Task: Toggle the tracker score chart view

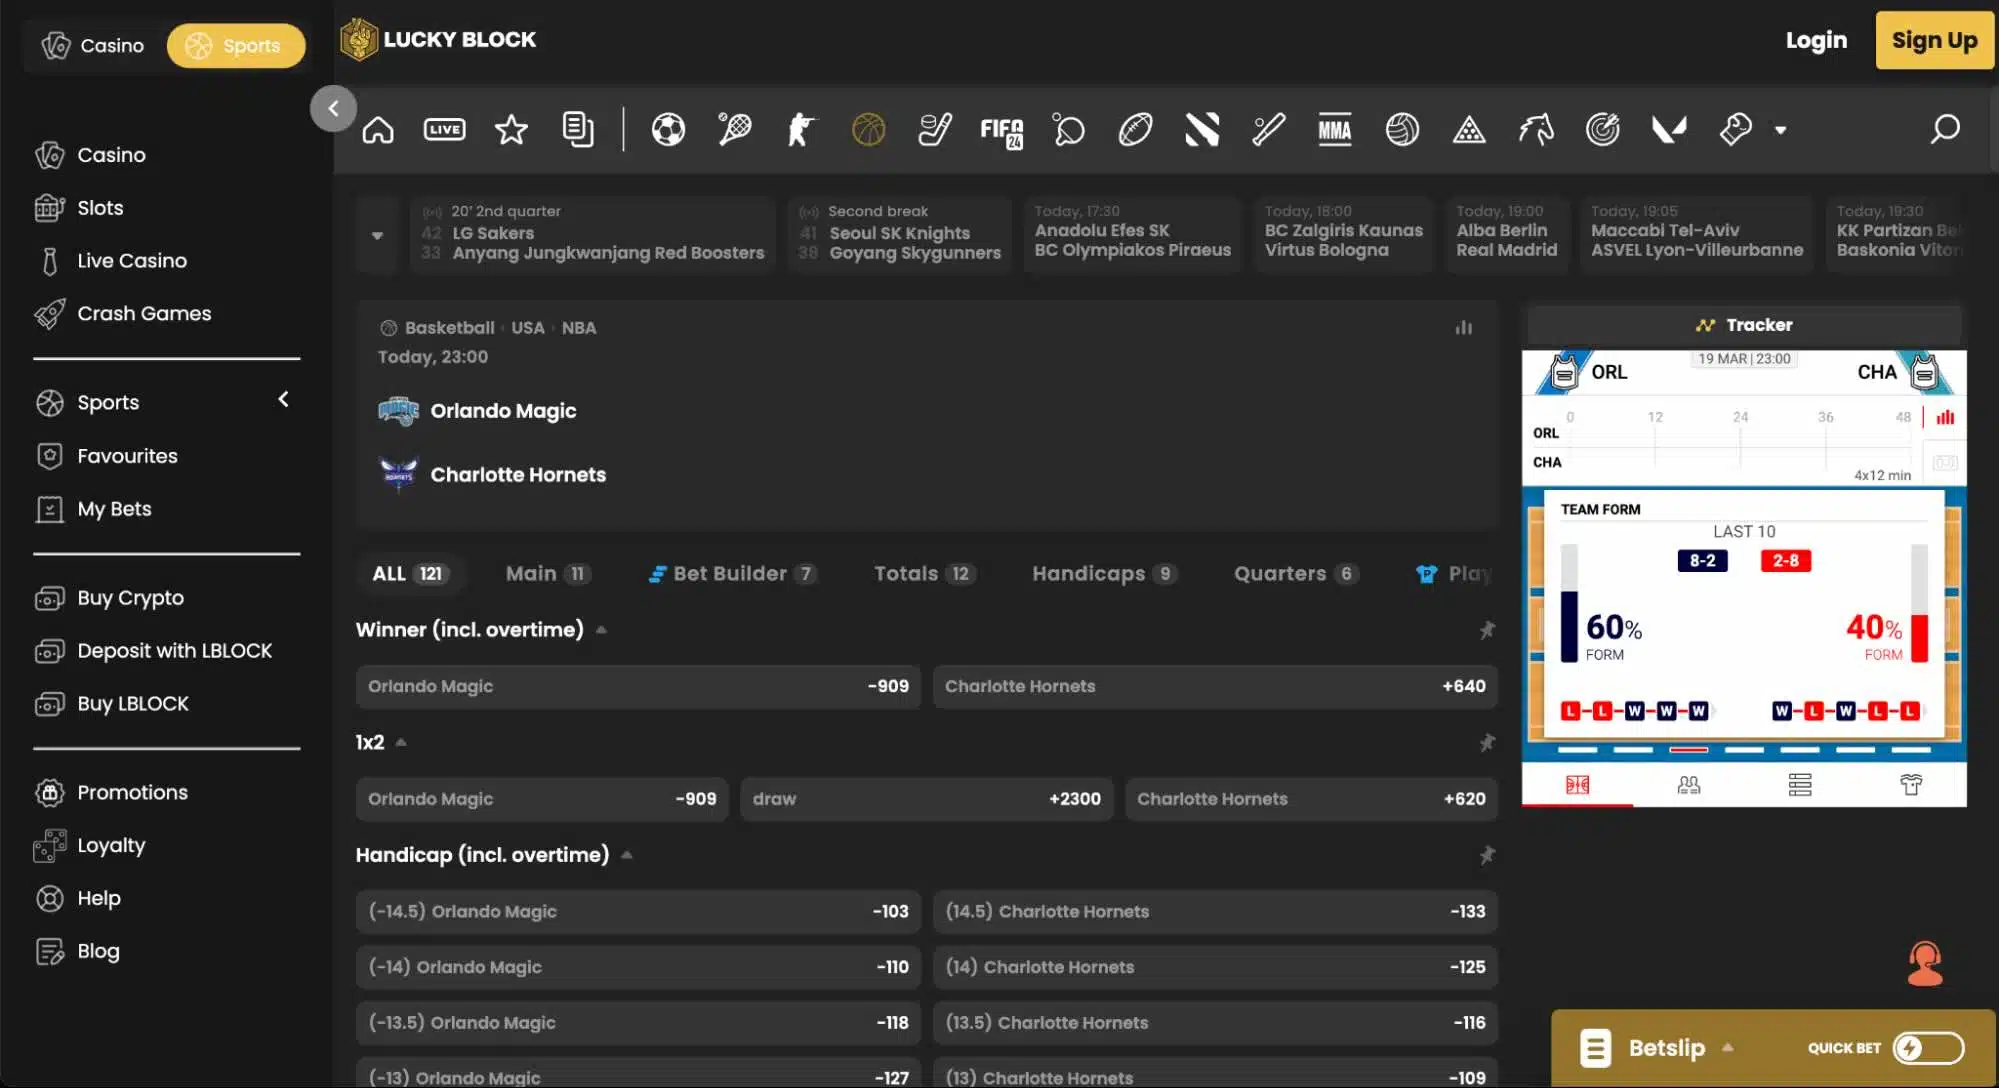Action: 1945,418
